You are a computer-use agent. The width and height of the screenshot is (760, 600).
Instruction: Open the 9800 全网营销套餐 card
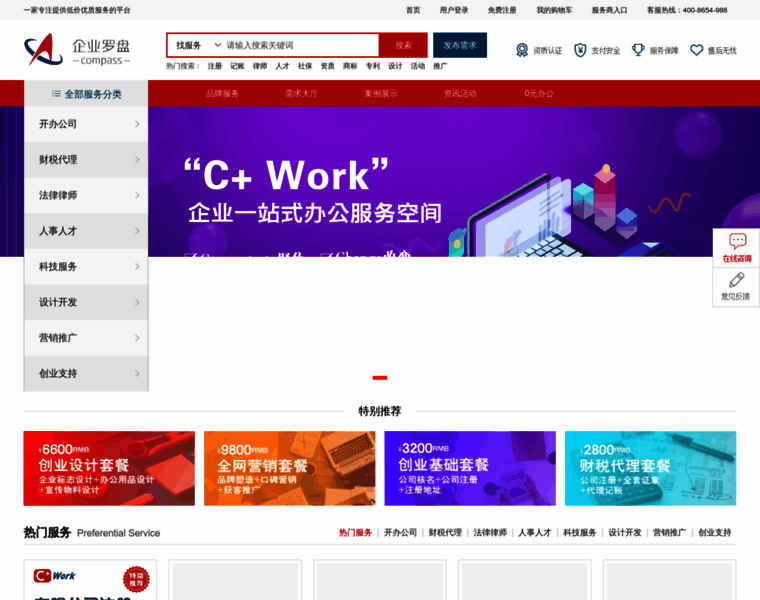(x=289, y=468)
